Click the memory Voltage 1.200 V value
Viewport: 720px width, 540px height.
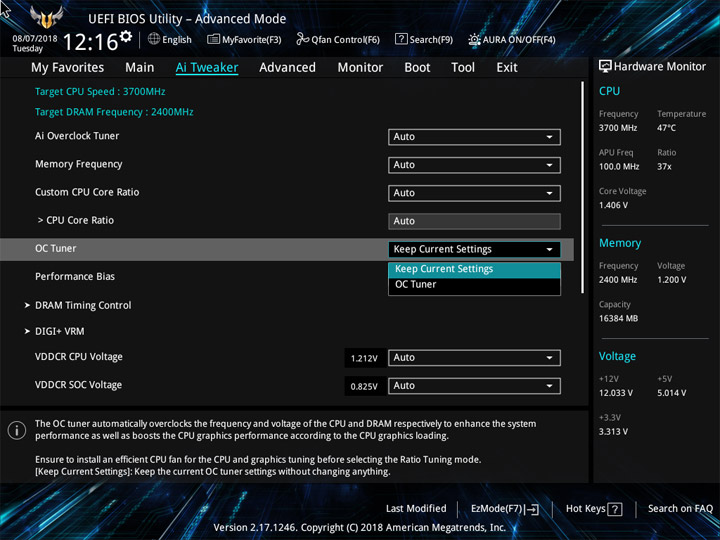pos(671,280)
